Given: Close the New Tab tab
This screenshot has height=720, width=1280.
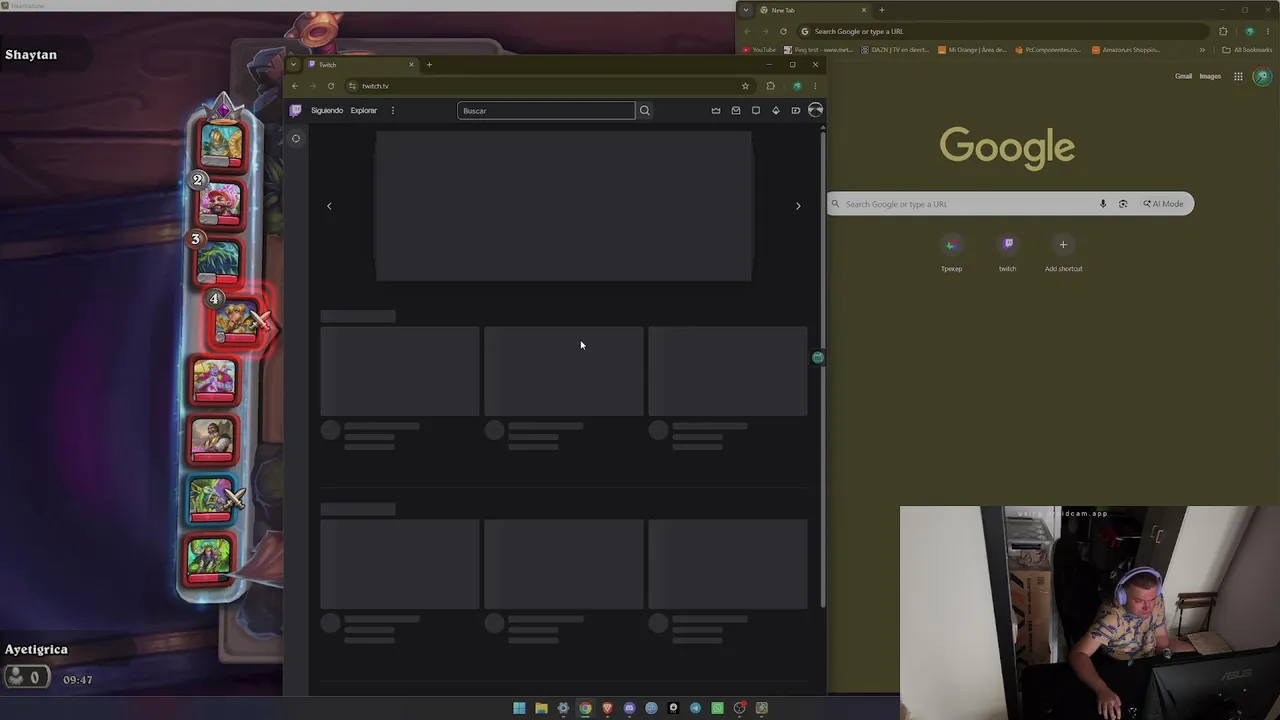Looking at the screenshot, I should point(864,10).
